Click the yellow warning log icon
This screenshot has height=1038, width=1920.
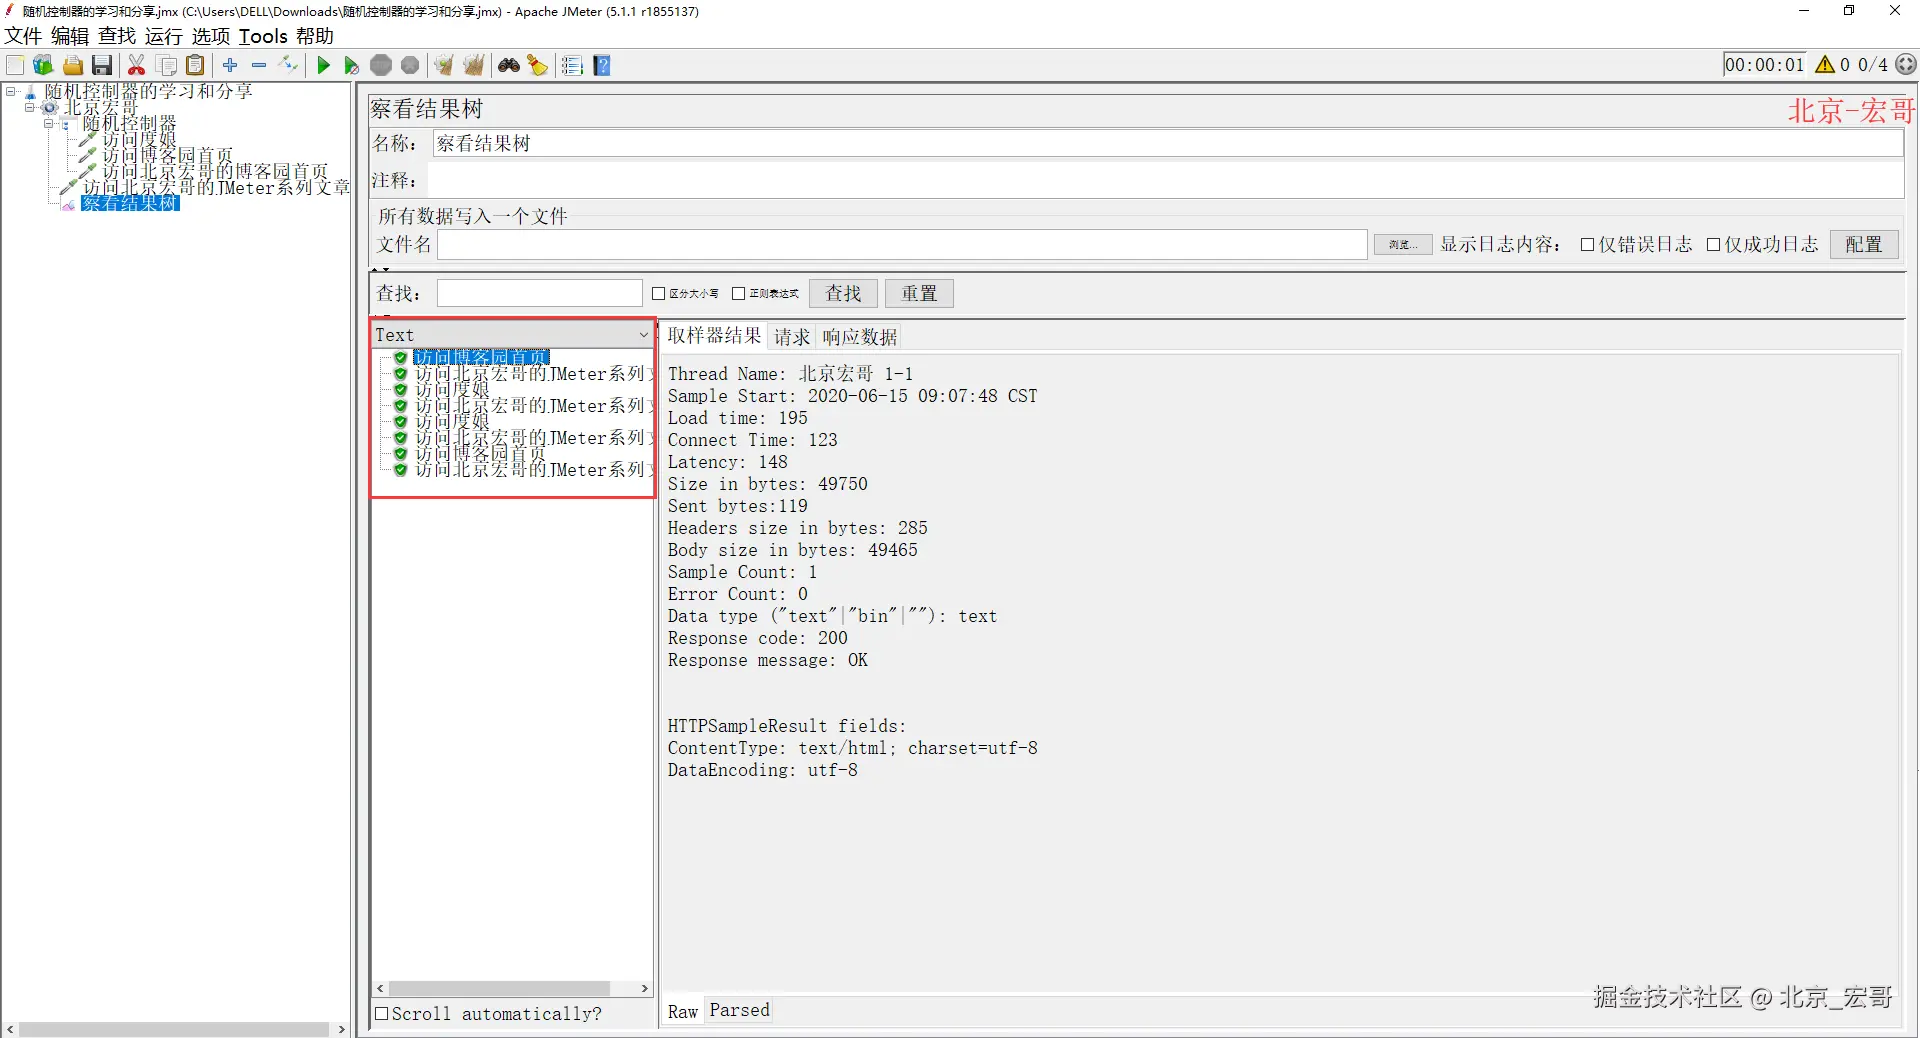pos(1825,64)
